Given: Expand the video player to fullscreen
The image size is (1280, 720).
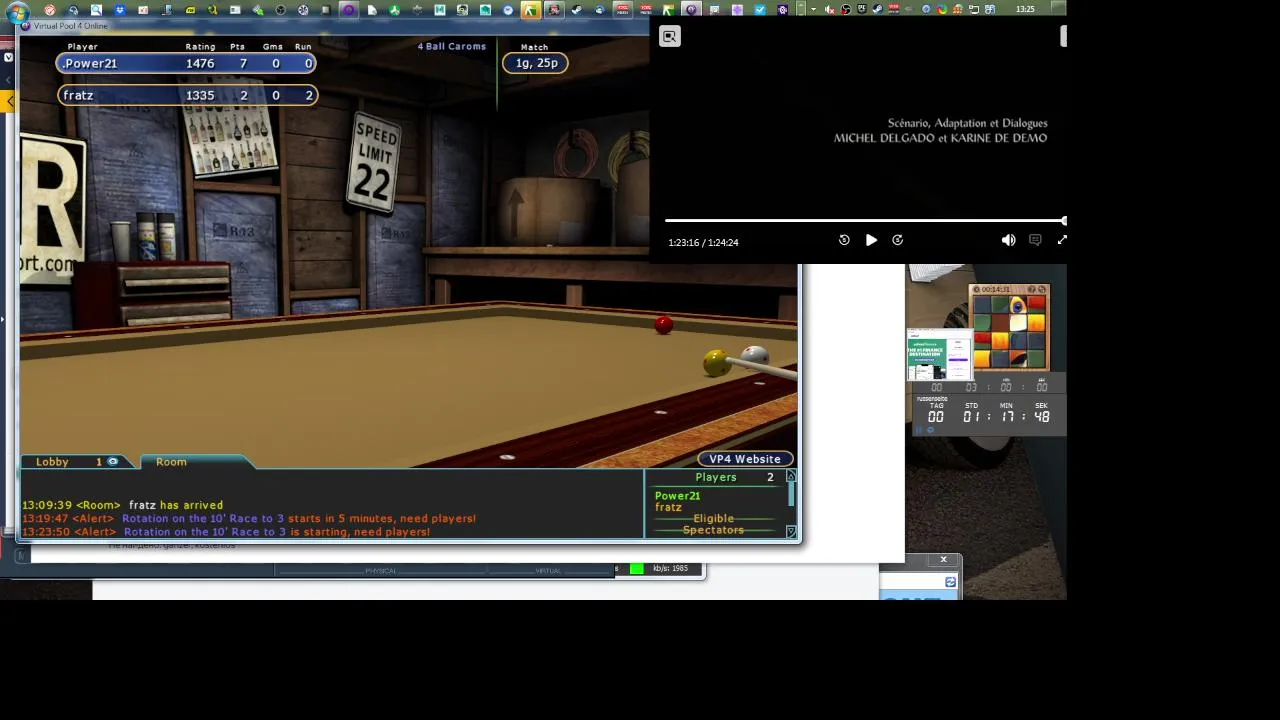Looking at the screenshot, I should [1062, 240].
